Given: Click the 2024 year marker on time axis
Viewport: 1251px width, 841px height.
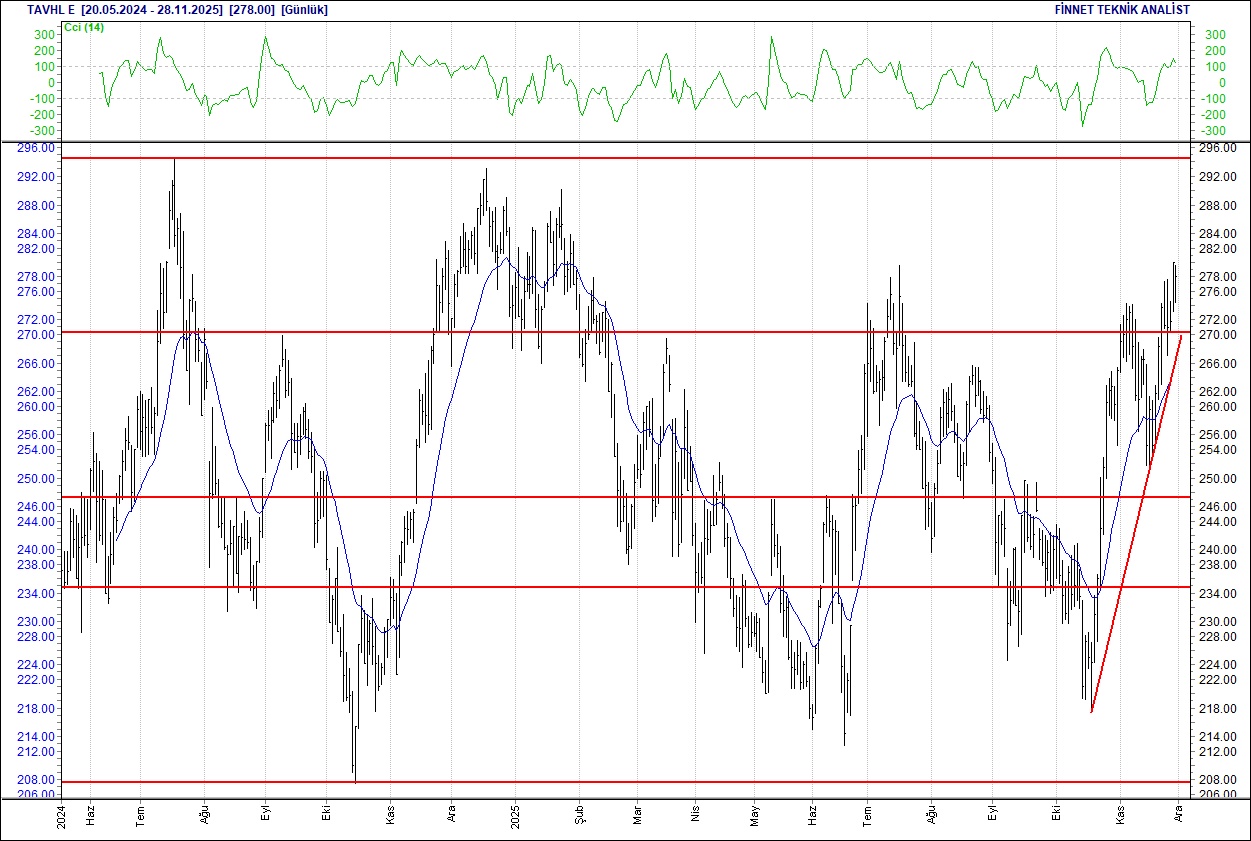Looking at the screenshot, I should click(x=62, y=816).
